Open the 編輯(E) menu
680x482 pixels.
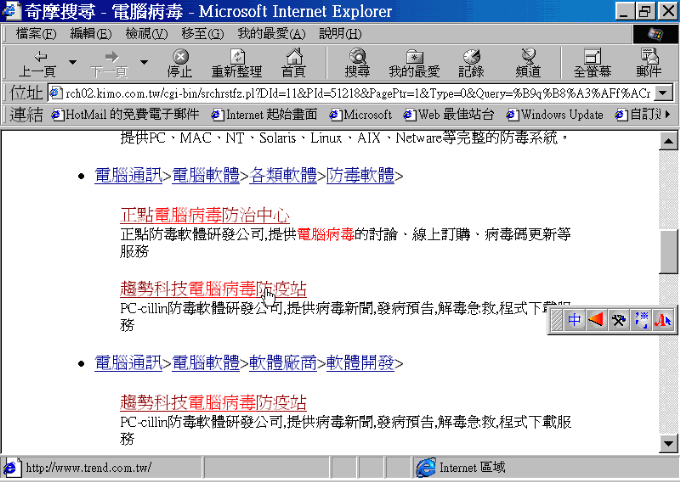tap(91, 33)
